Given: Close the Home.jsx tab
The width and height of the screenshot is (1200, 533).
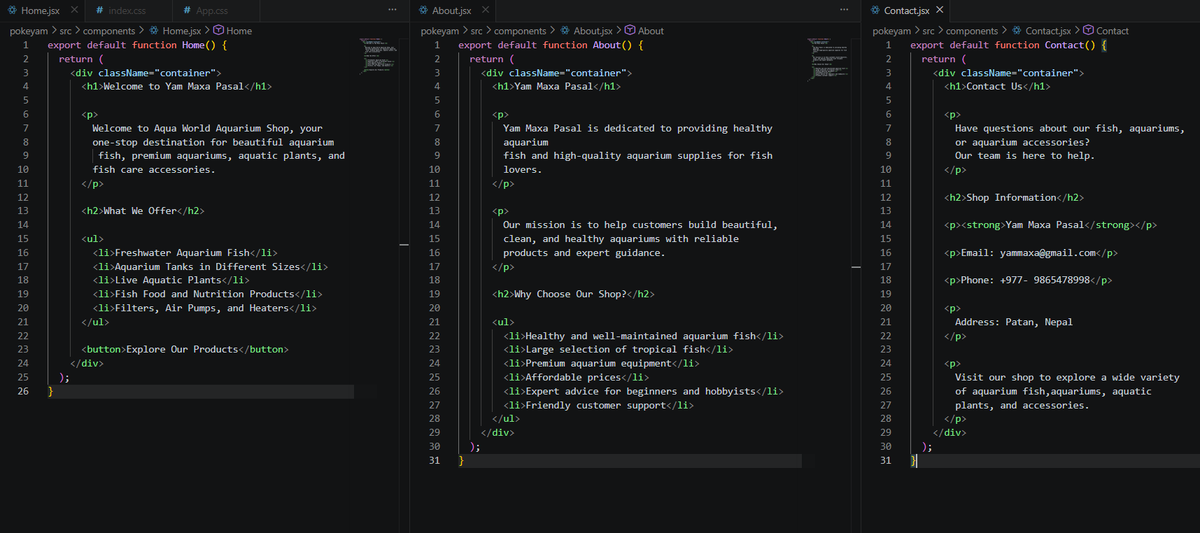Looking at the screenshot, I should 75,10.
